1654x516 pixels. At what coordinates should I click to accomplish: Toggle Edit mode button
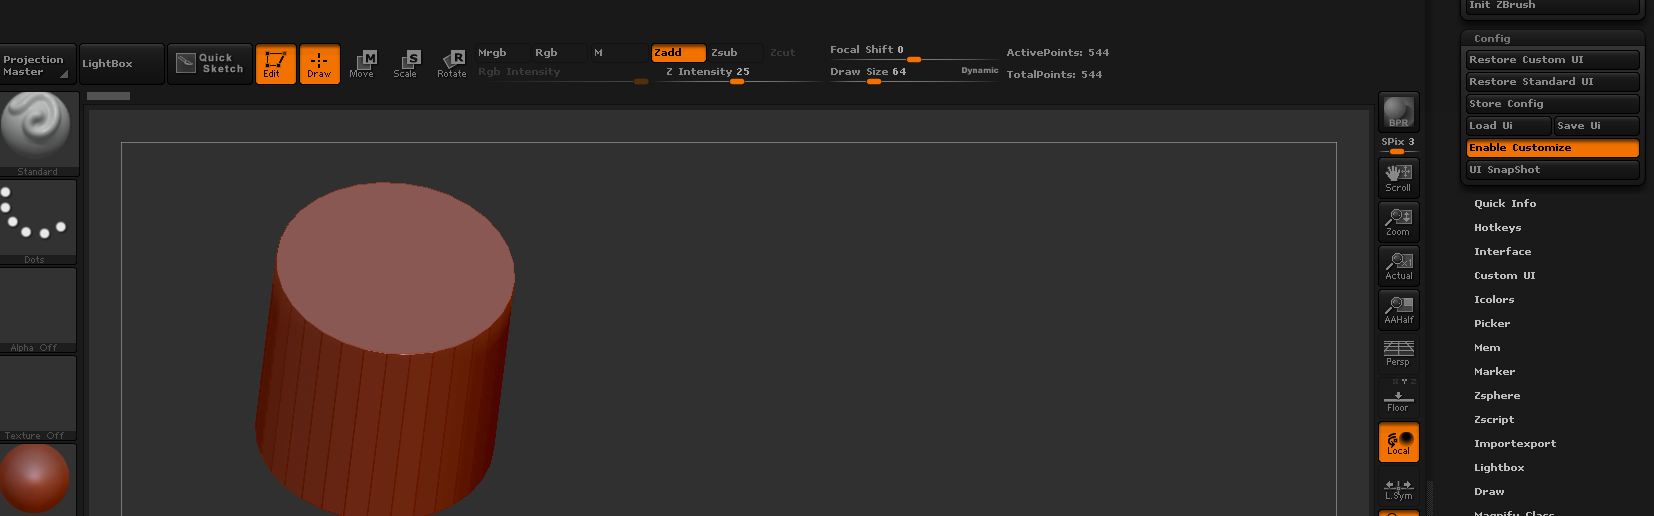point(275,64)
